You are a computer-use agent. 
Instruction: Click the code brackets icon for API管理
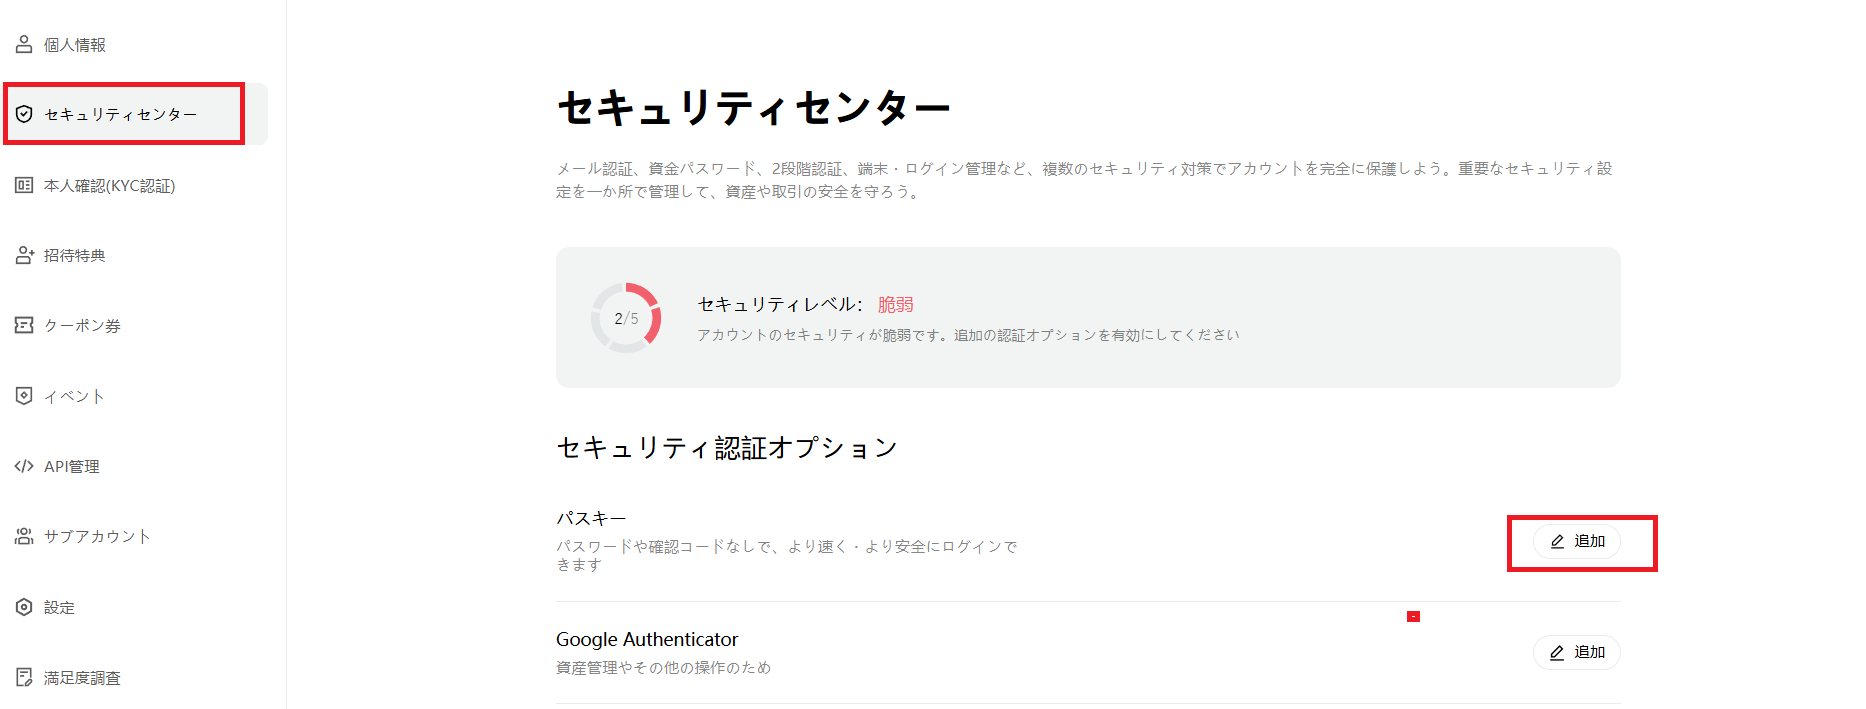click(x=24, y=466)
